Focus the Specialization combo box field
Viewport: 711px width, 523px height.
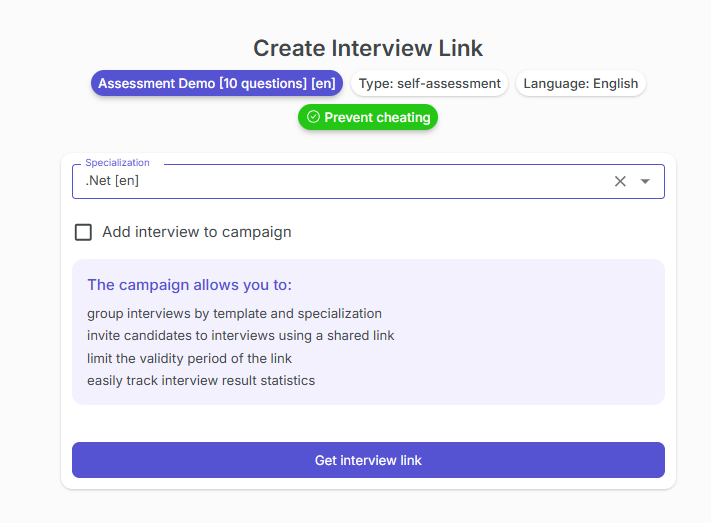[340, 181]
